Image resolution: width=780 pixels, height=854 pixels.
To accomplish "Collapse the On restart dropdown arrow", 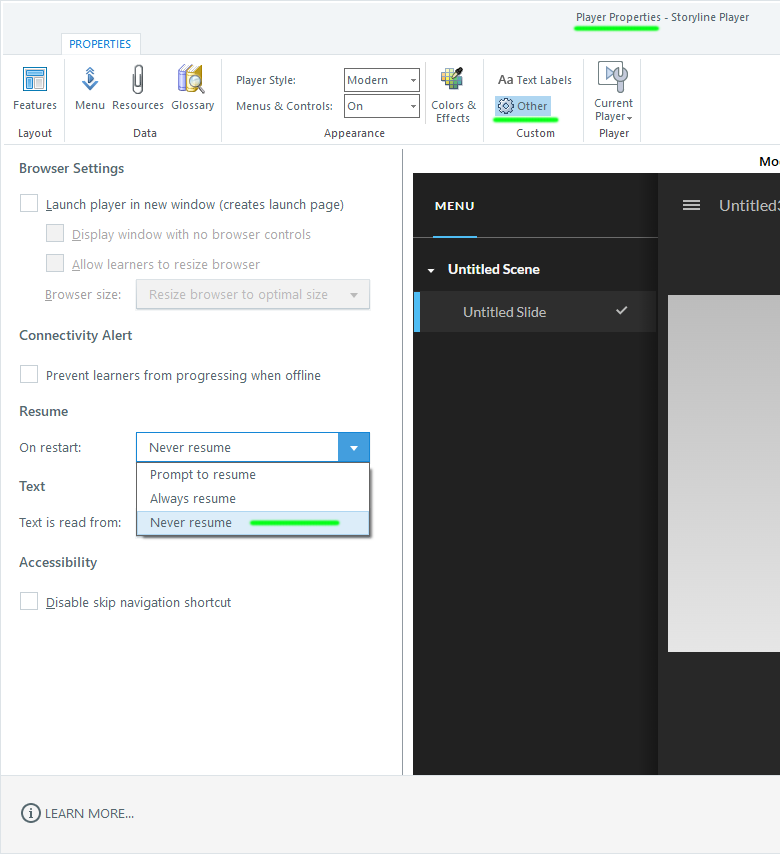I will (354, 447).
